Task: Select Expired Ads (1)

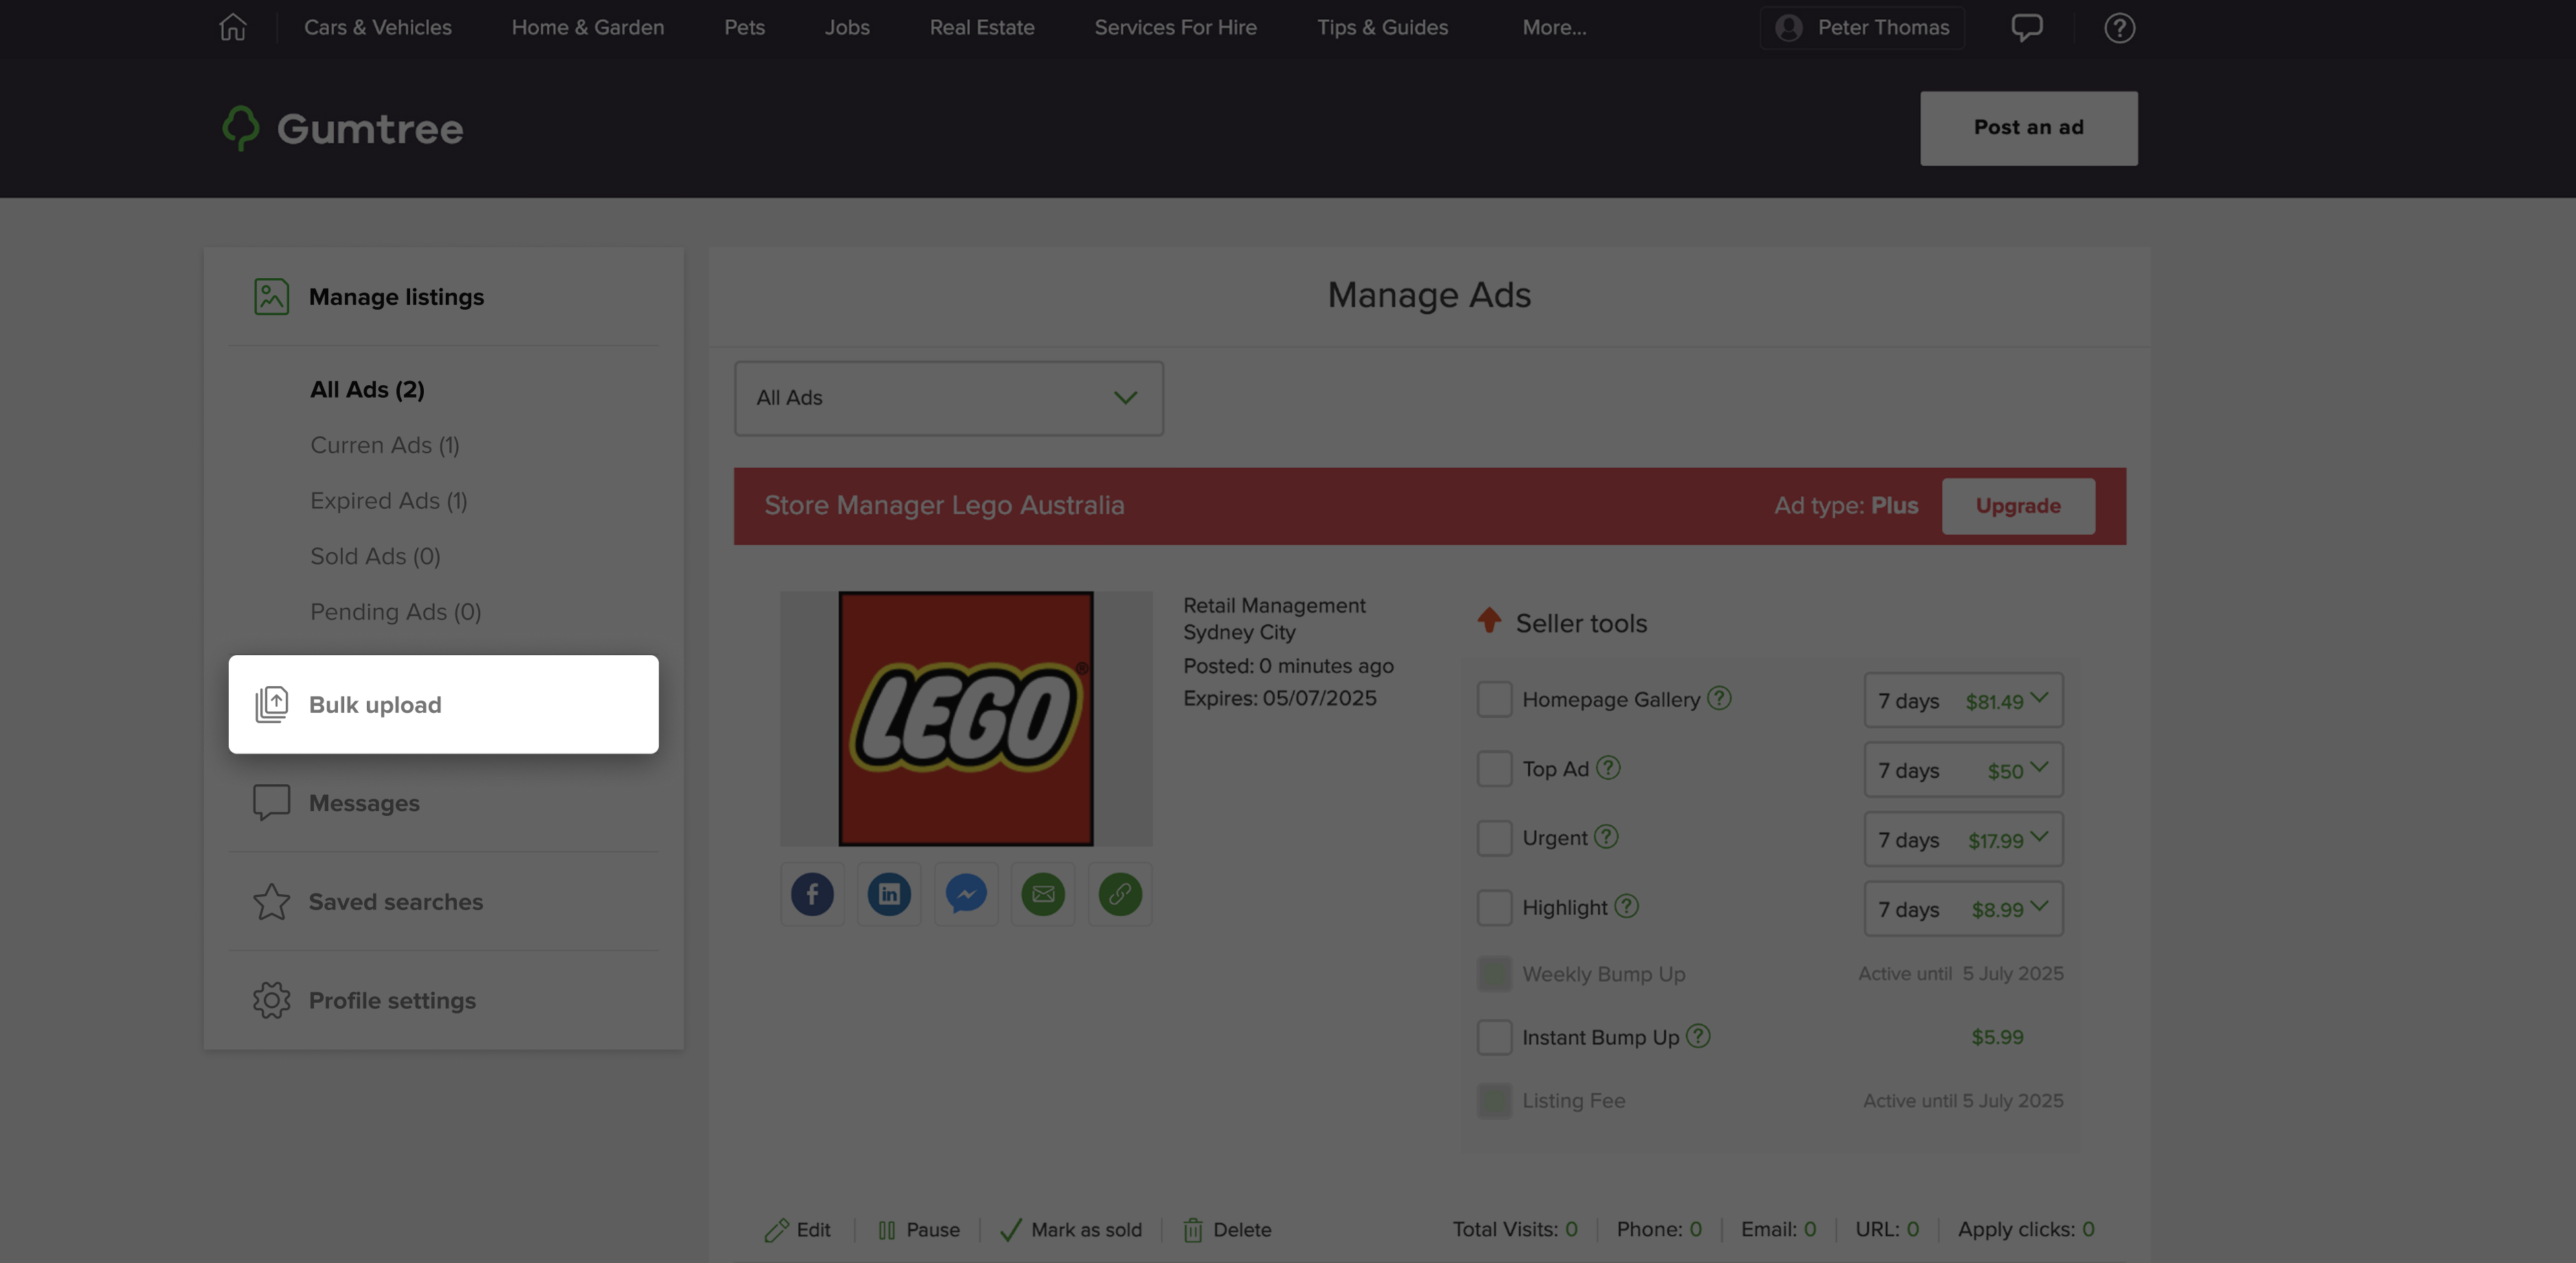Action: [389, 500]
